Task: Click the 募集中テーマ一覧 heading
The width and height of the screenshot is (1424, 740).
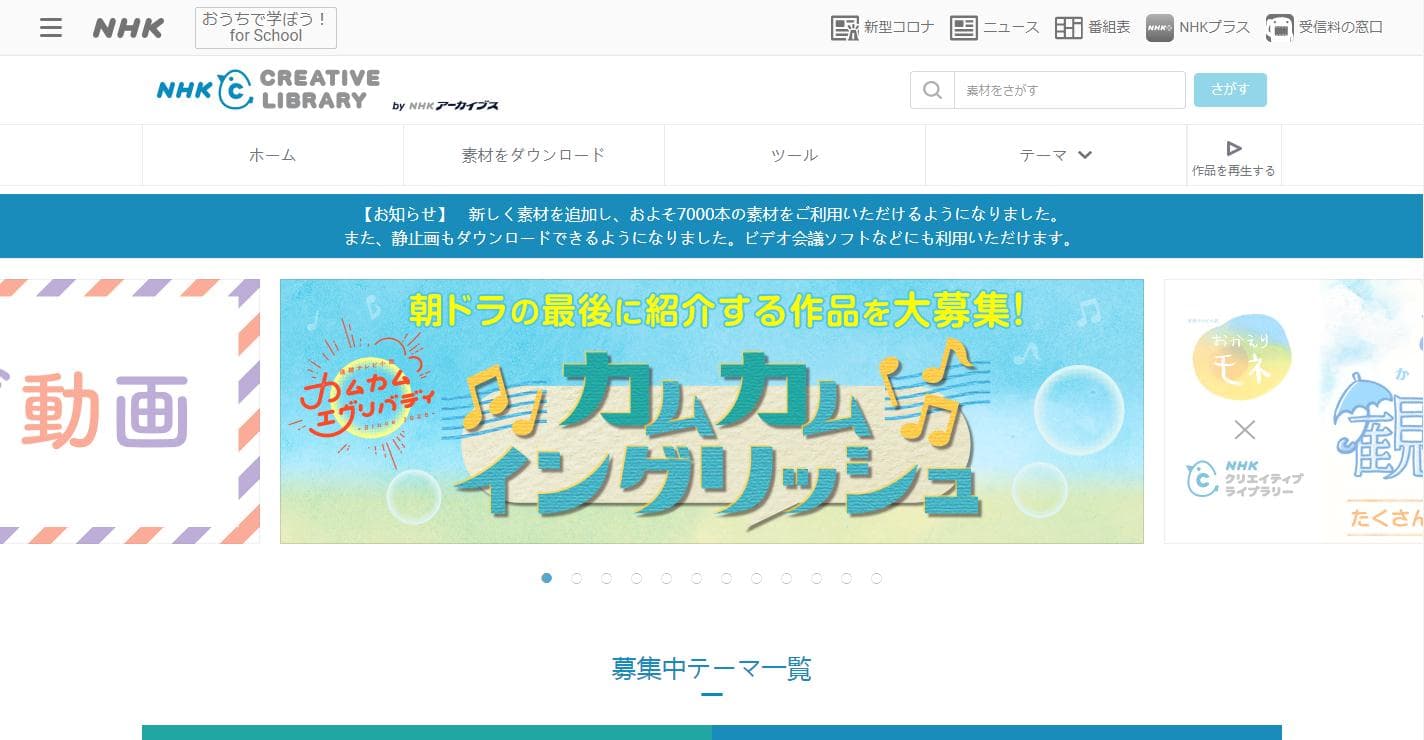Action: pos(712,668)
